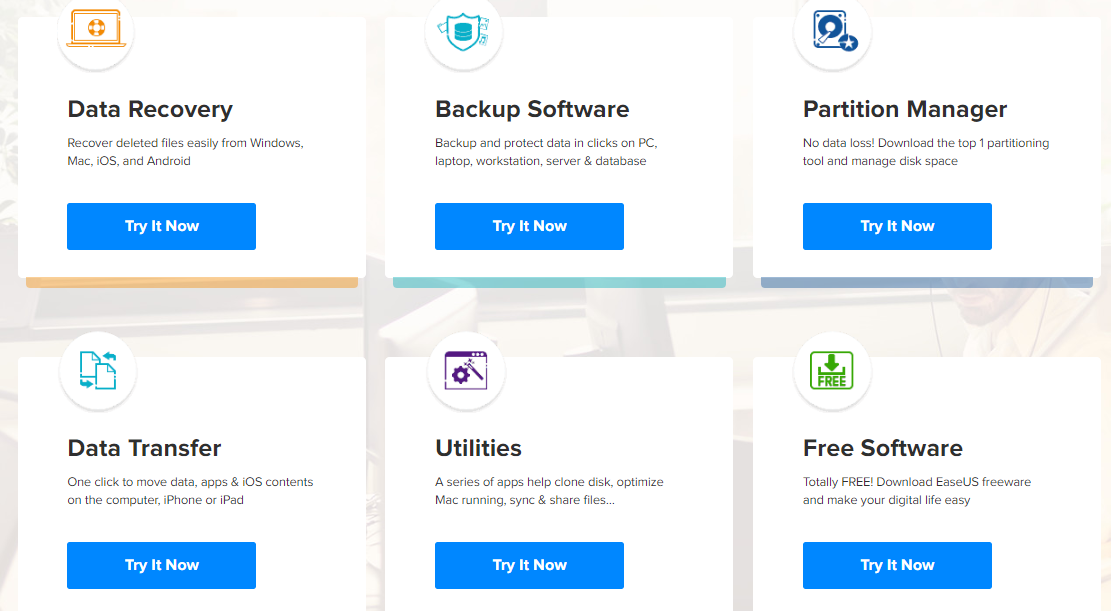This screenshot has width=1111, height=611.
Task: Try Data Recovery now
Action: 162,226
